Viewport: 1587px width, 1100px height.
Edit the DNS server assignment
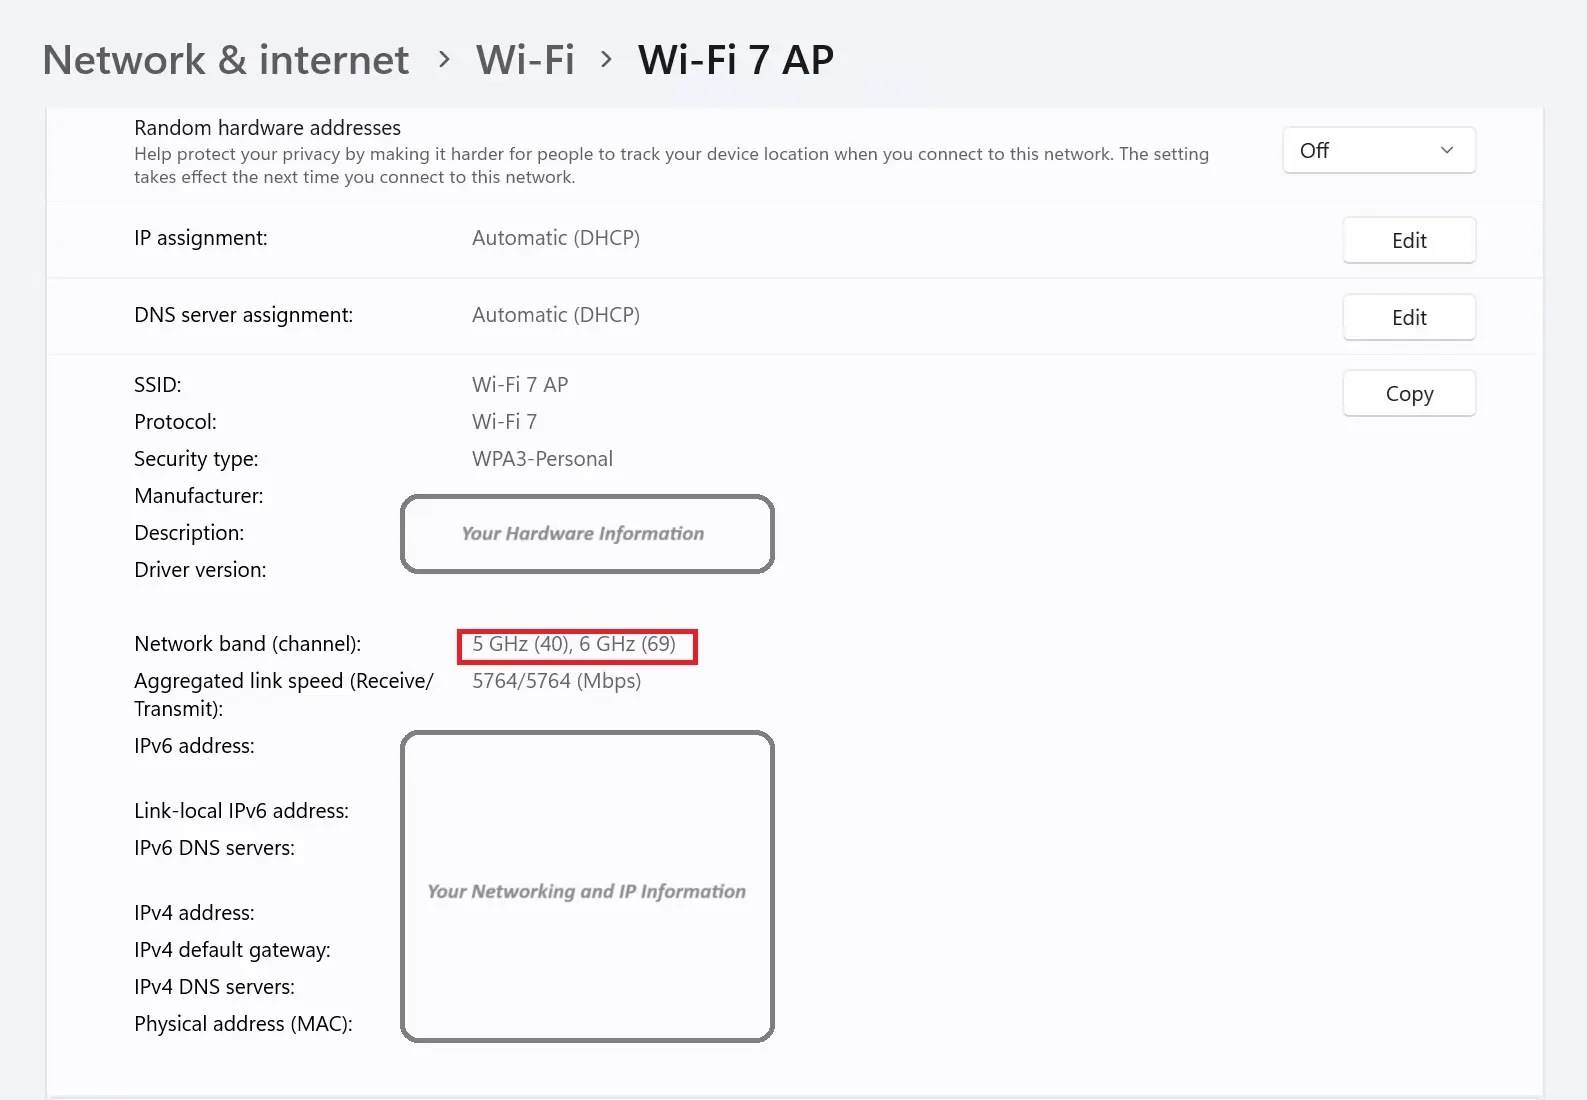1409,317
